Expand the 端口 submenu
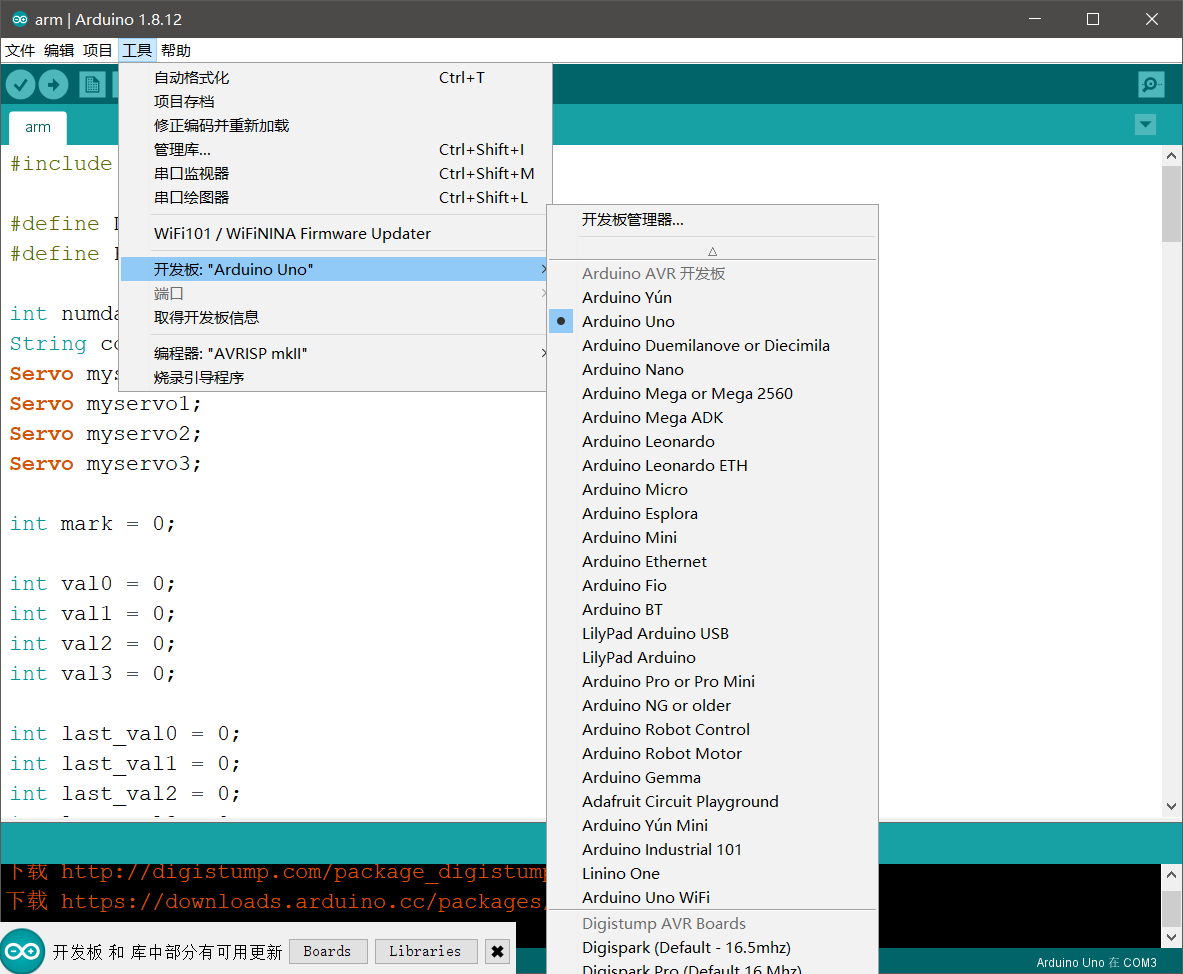Image resolution: width=1183 pixels, height=974 pixels. point(333,293)
